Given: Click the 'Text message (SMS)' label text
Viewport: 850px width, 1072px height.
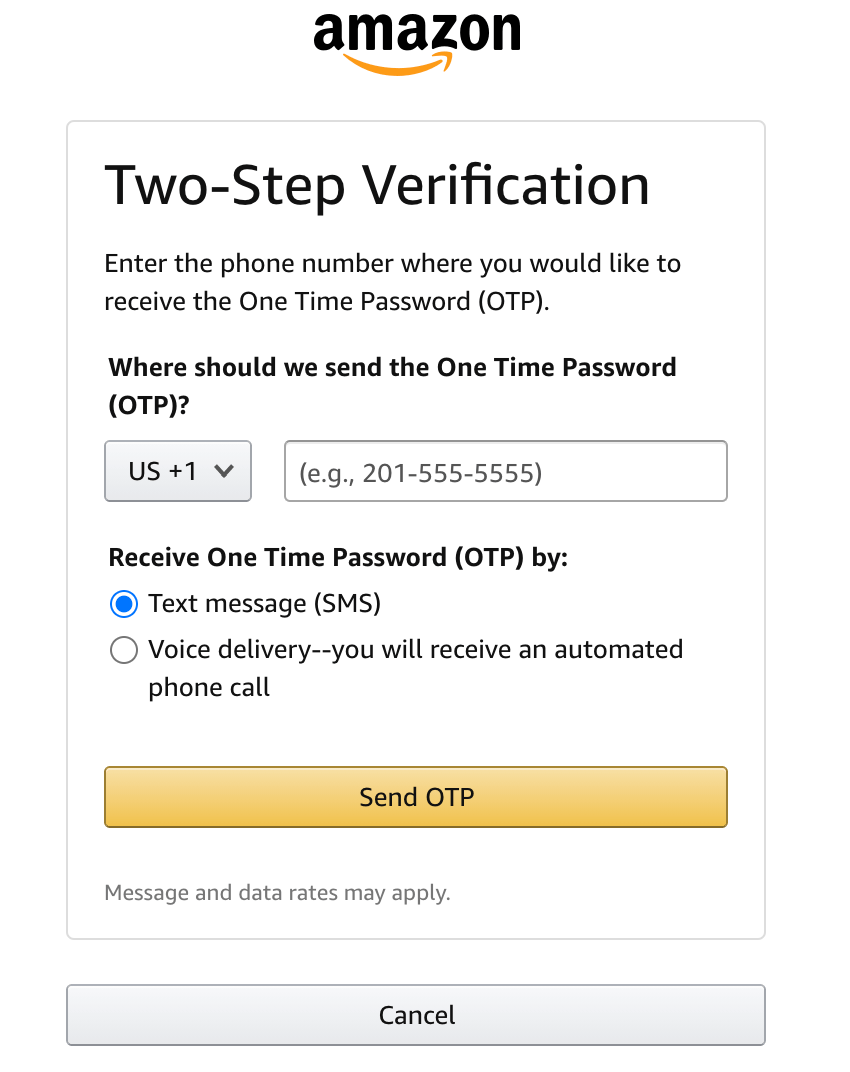Looking at the screenshot, I should click(265, 604).
